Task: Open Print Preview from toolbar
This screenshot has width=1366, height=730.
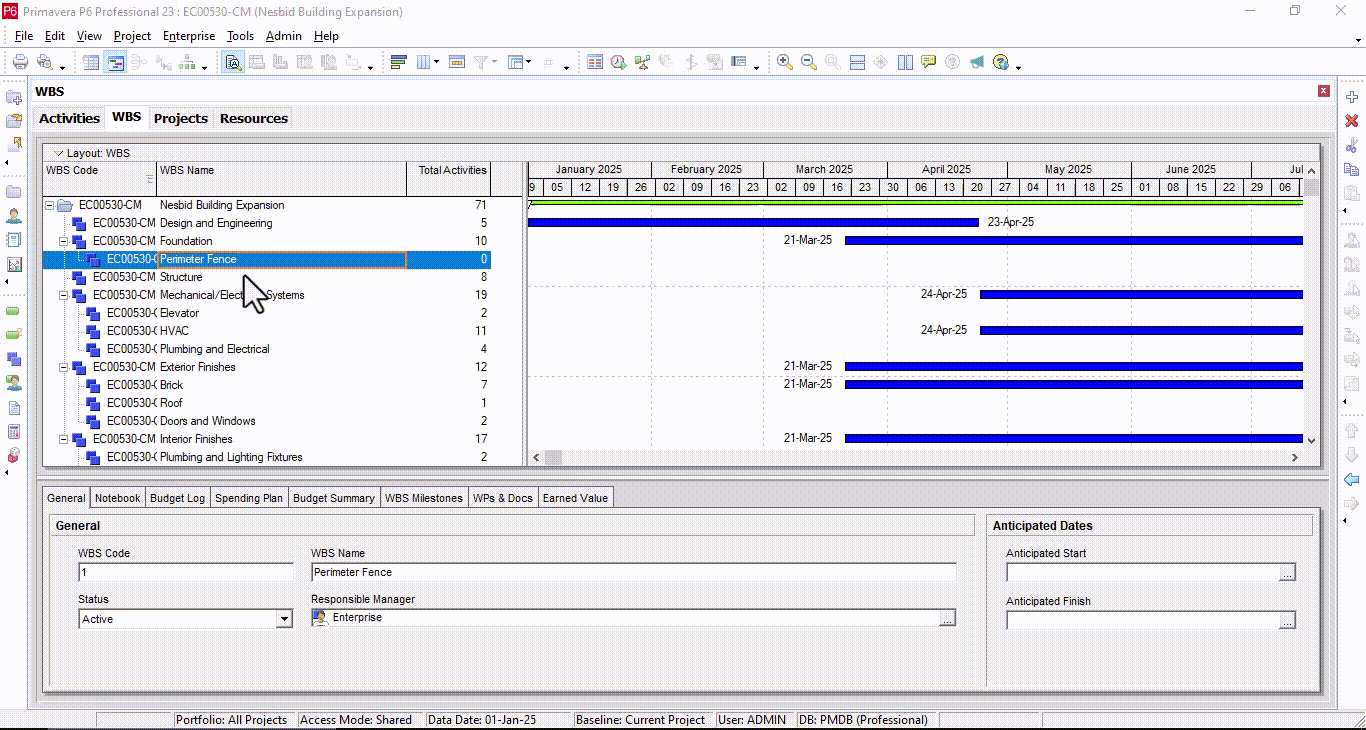Action: pyautogui.click(x=45, y=62)
